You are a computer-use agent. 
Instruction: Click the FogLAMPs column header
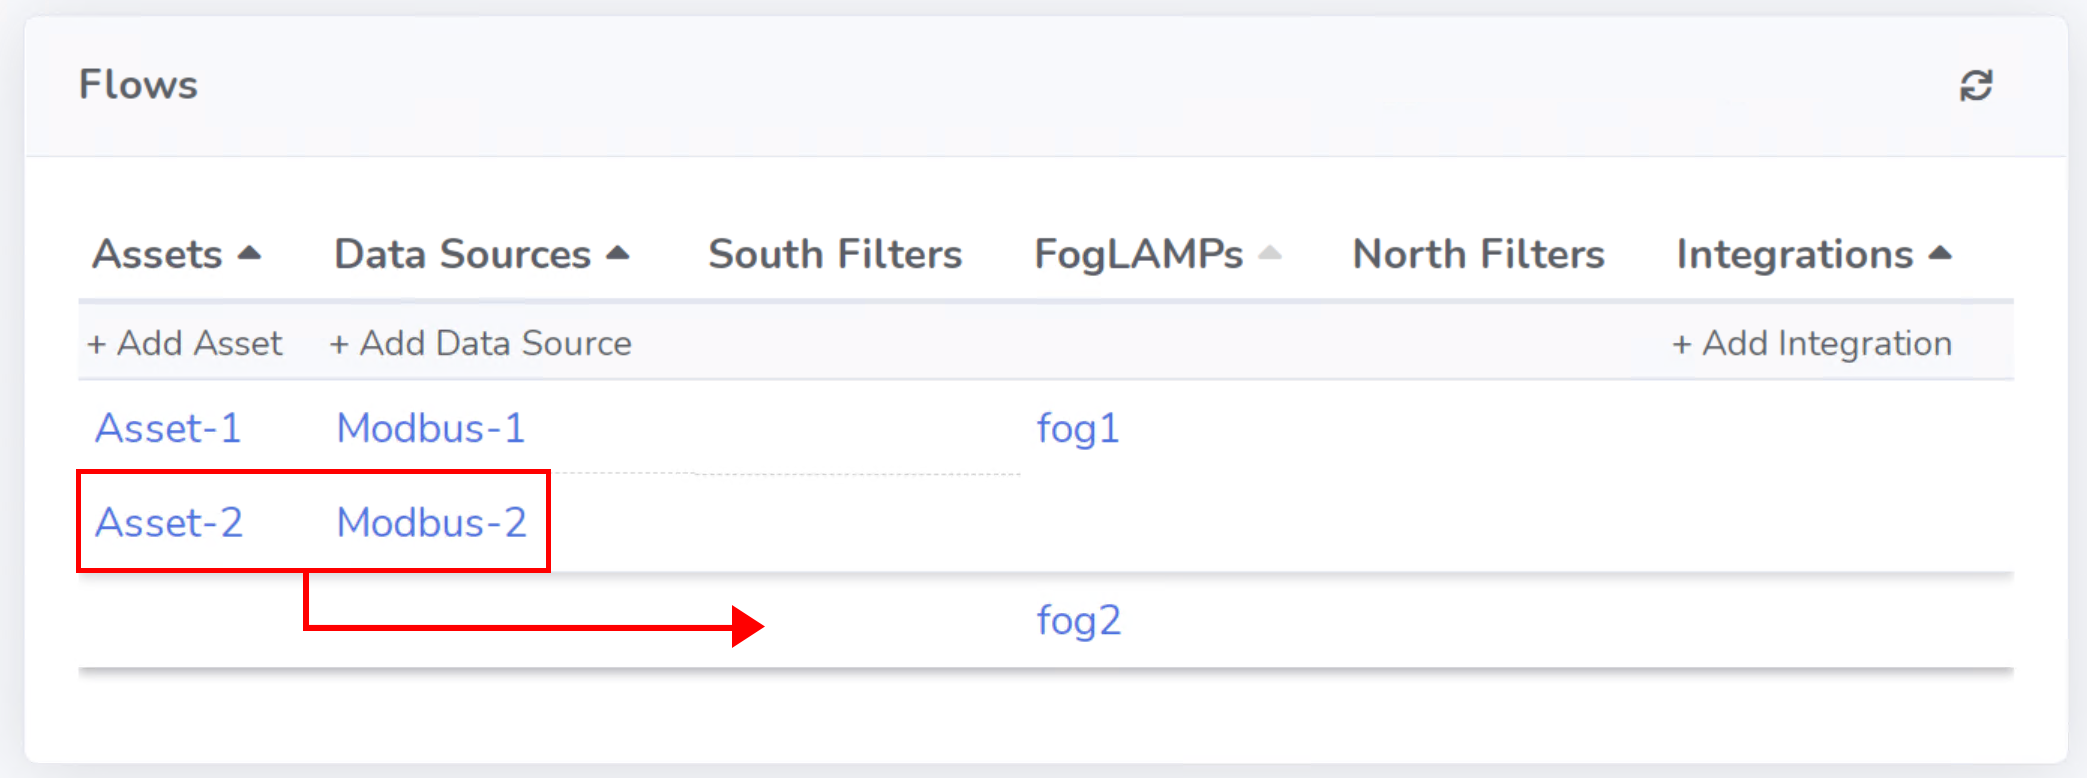point(1139,254)
